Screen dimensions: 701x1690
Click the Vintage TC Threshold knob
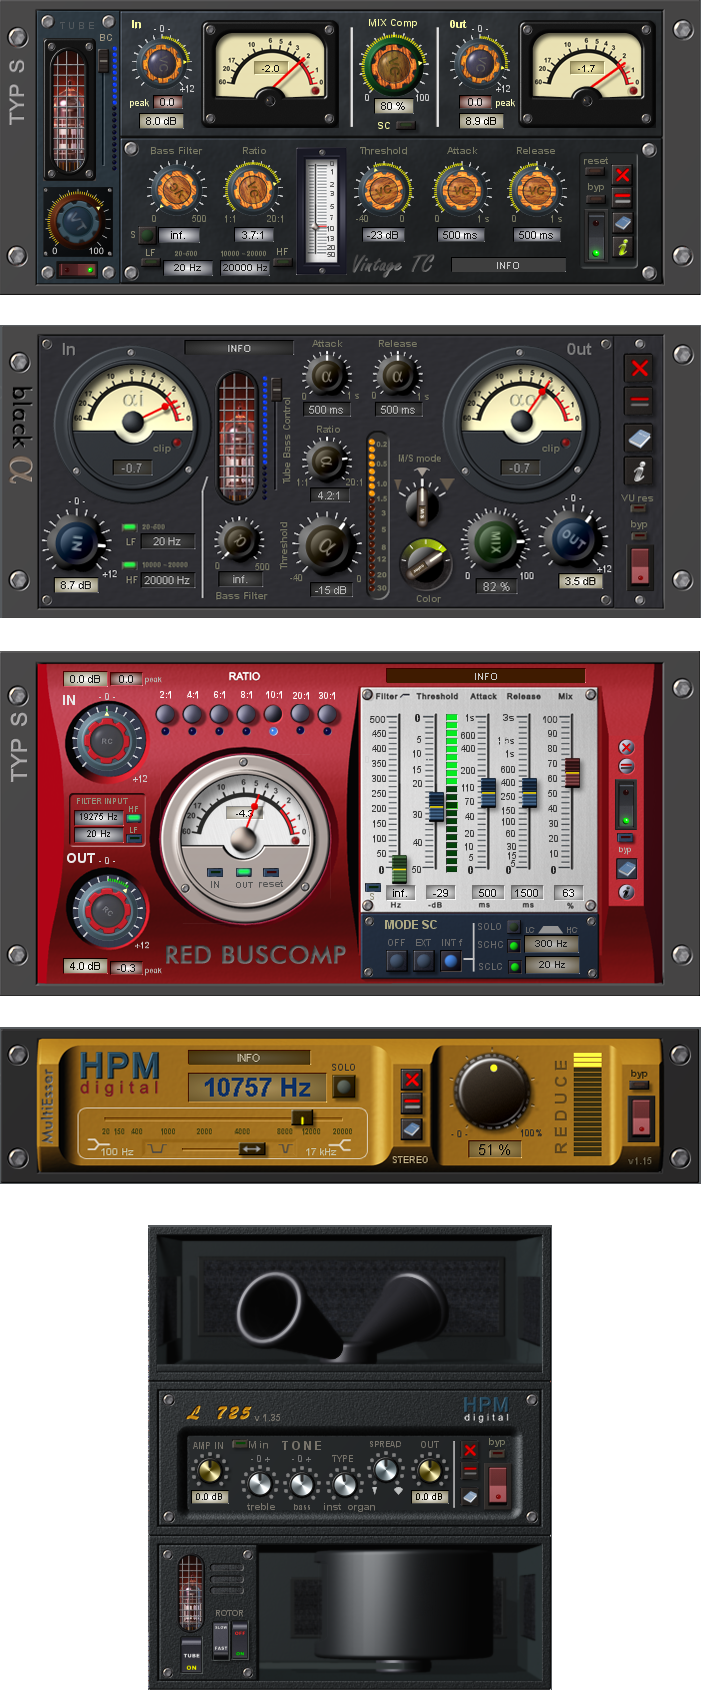click(x=382, y=190)
